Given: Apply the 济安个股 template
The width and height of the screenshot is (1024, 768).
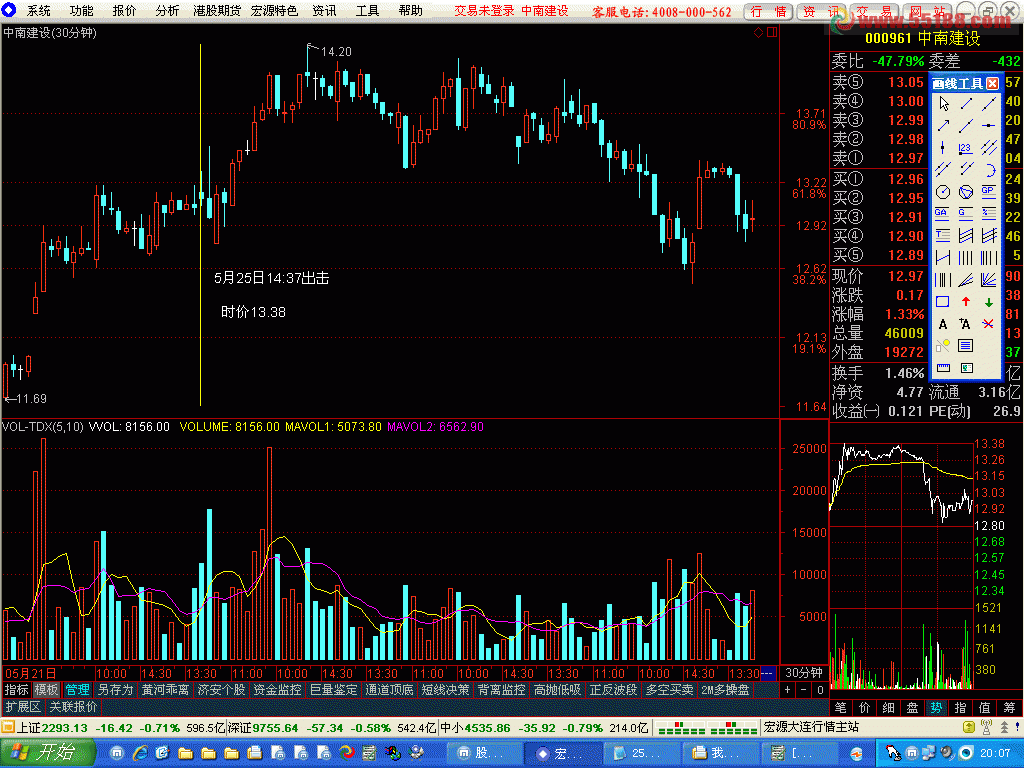Looking at the screenshot, I should (221, 690).
